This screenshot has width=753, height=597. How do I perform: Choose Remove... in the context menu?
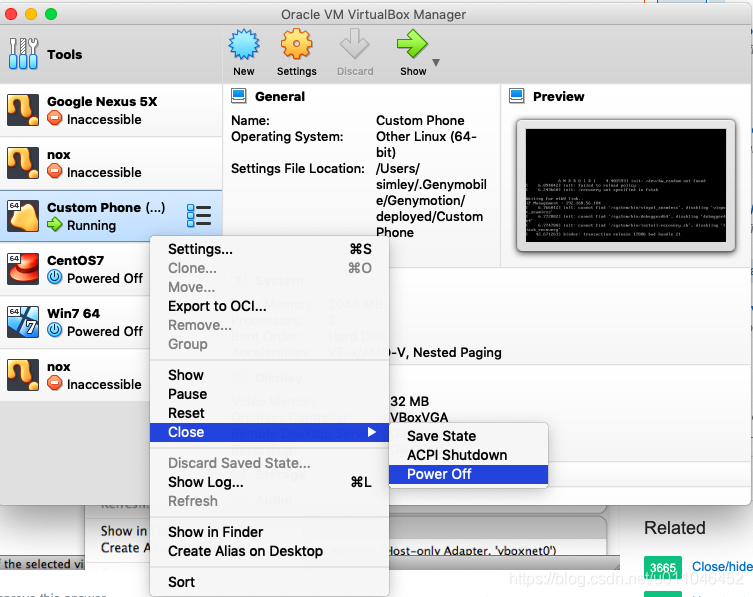click(x=269, y=325)
